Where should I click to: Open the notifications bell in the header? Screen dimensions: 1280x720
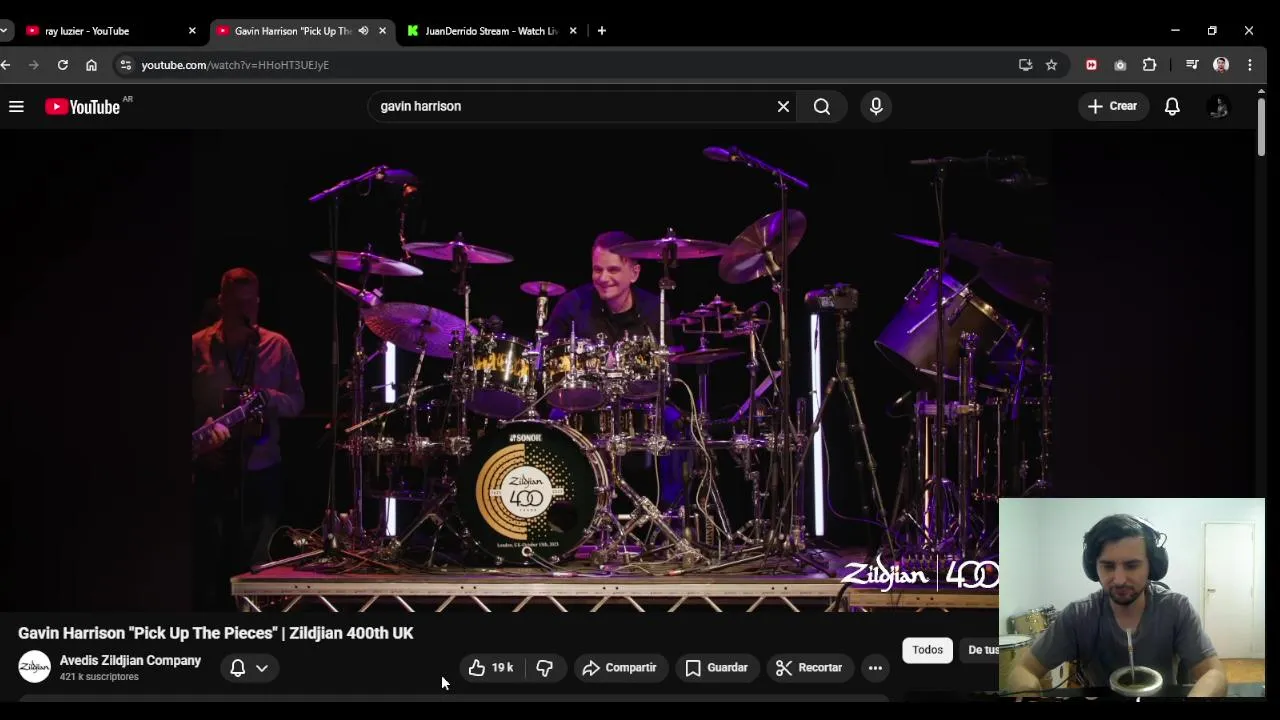1172,106
